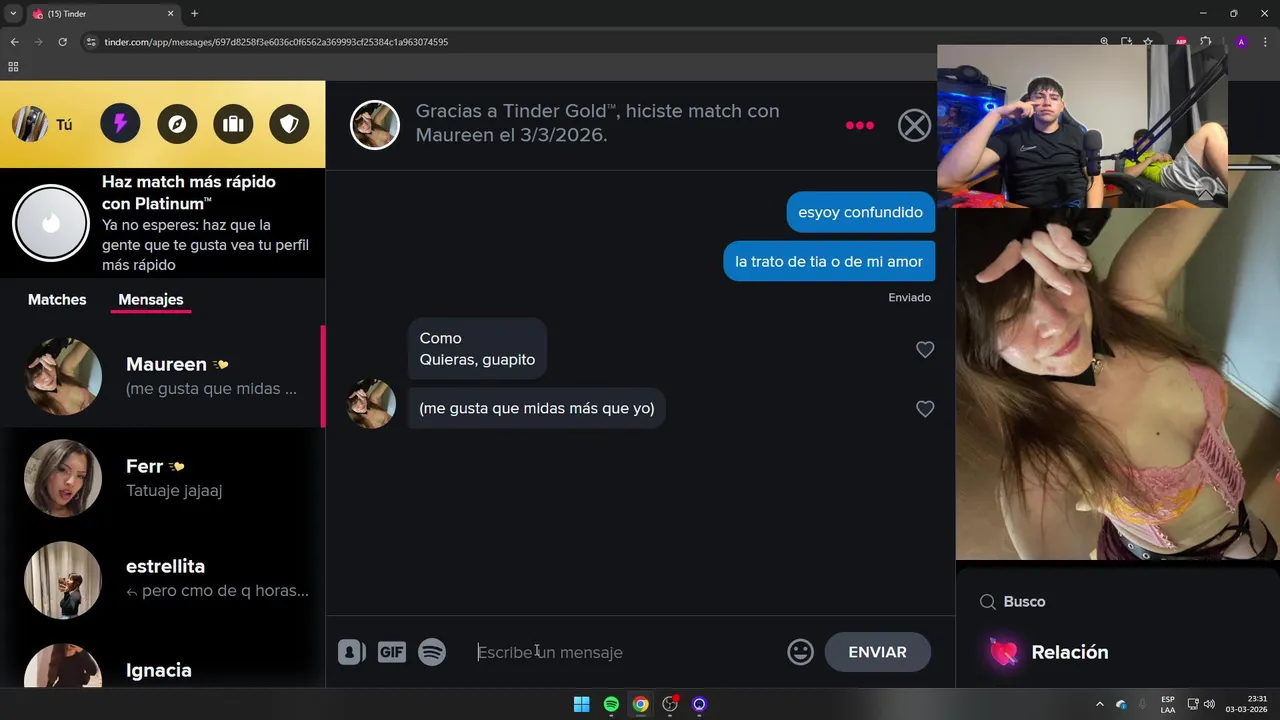The image size is (1280, 720).
Task: Reload the Tinder page
Action: pyautogui.click(x=62, y=42)
